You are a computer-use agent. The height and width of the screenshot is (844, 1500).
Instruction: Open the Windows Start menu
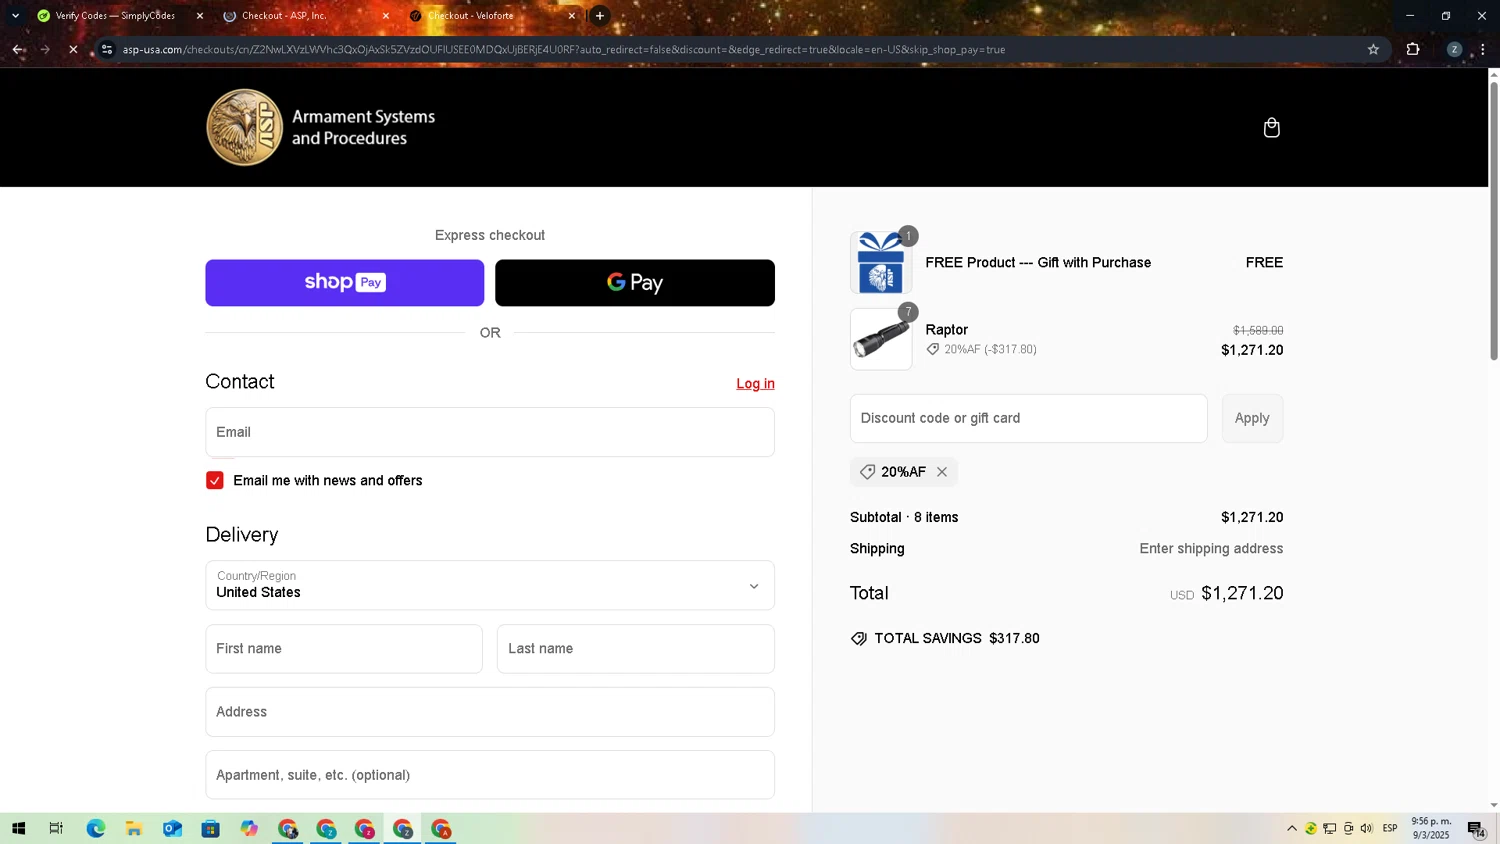[x=18, y=829]
